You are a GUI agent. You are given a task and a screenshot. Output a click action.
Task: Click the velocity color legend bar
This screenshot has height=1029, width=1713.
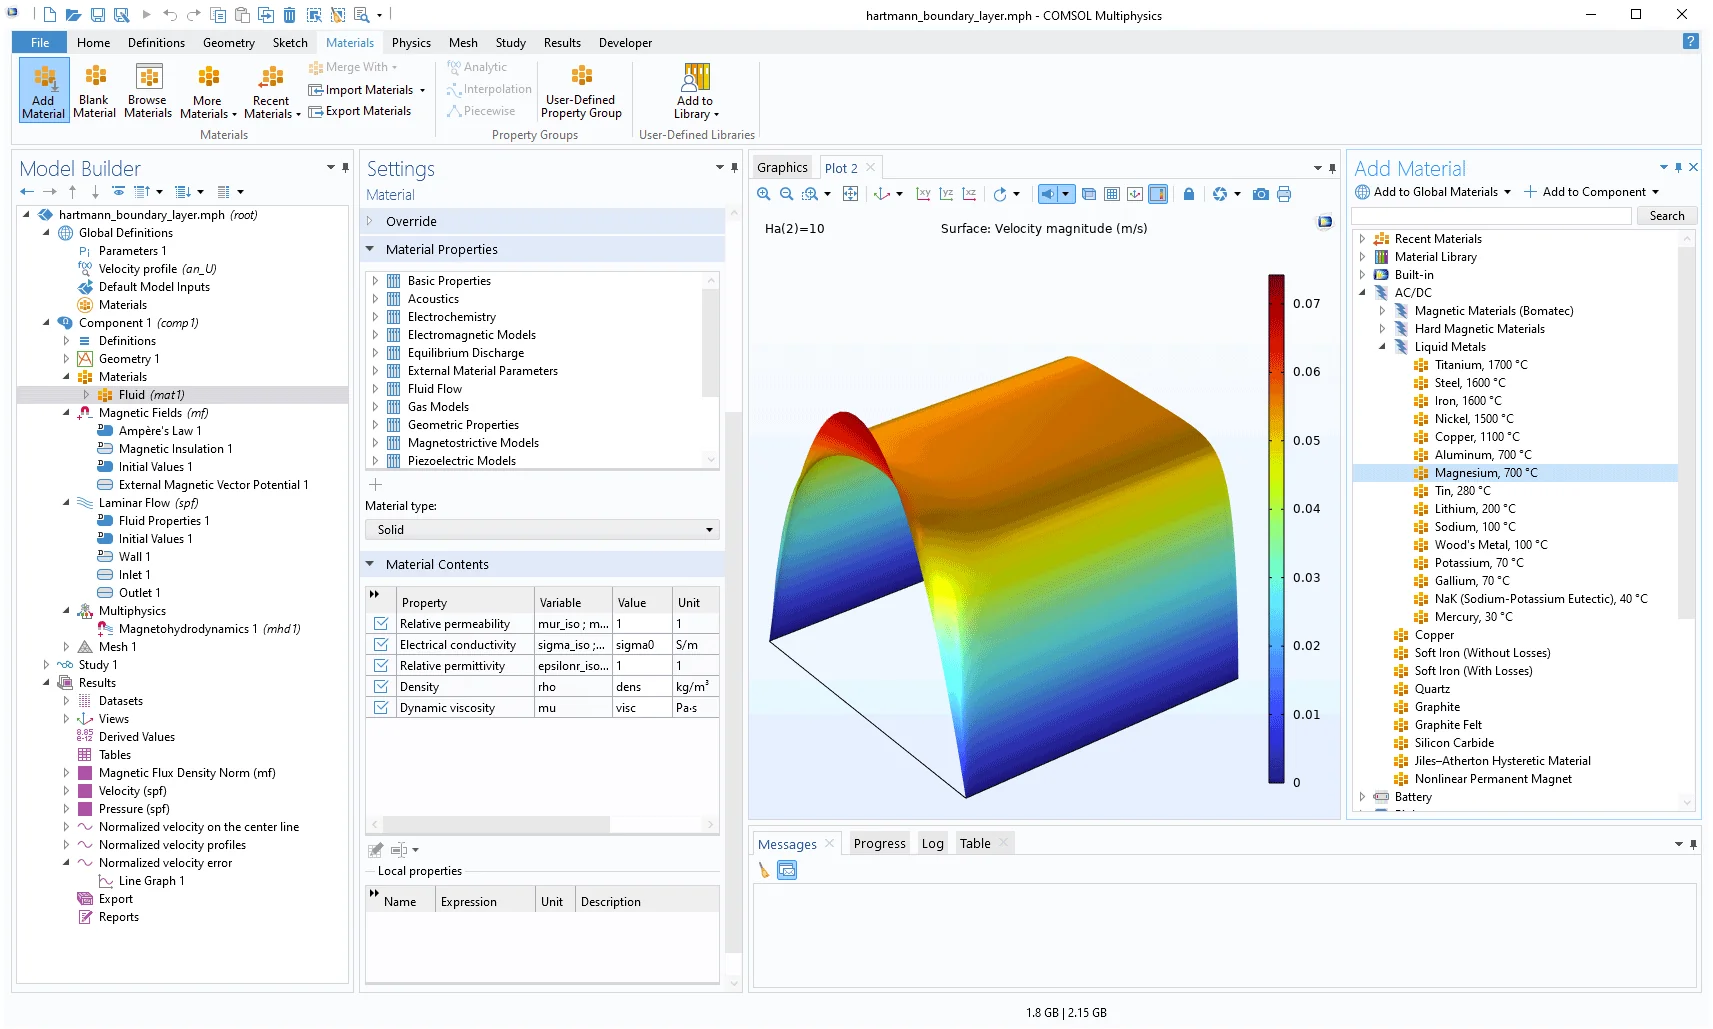click(1276, 528)
